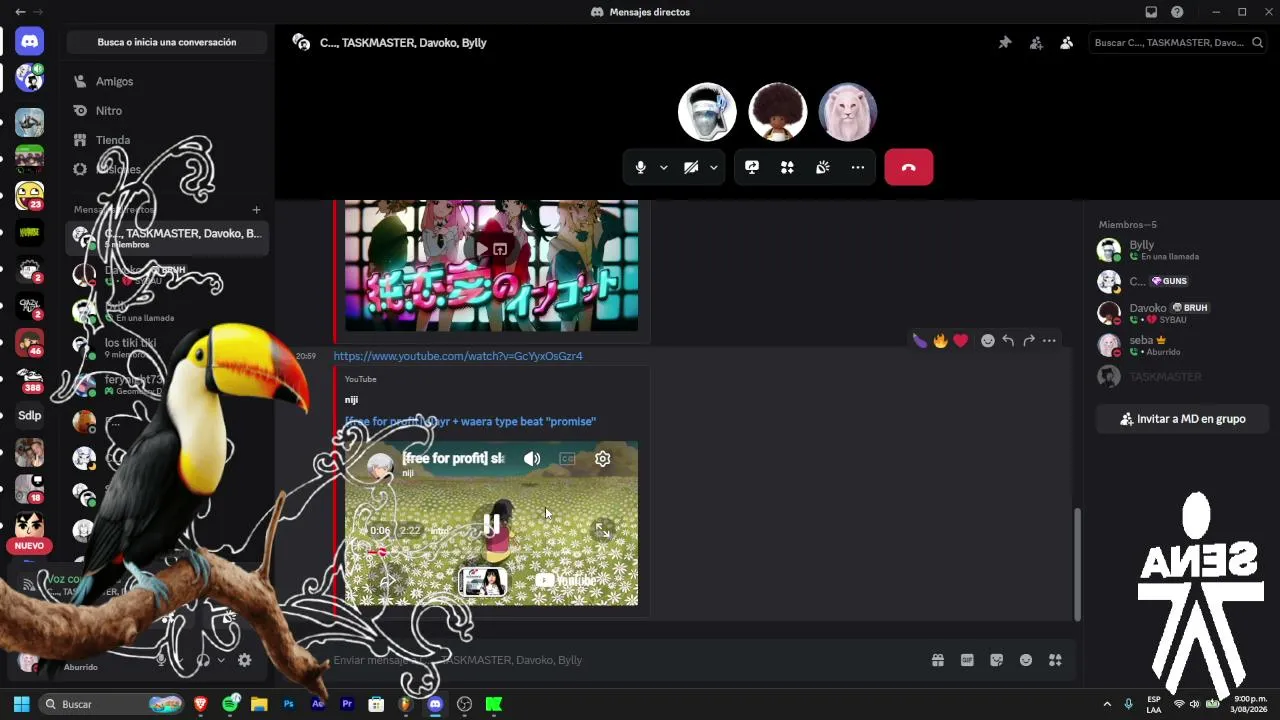Open the 'type beat "promise"' video title link
This screenshot has width=1280, height=720.
click(470, 422)
